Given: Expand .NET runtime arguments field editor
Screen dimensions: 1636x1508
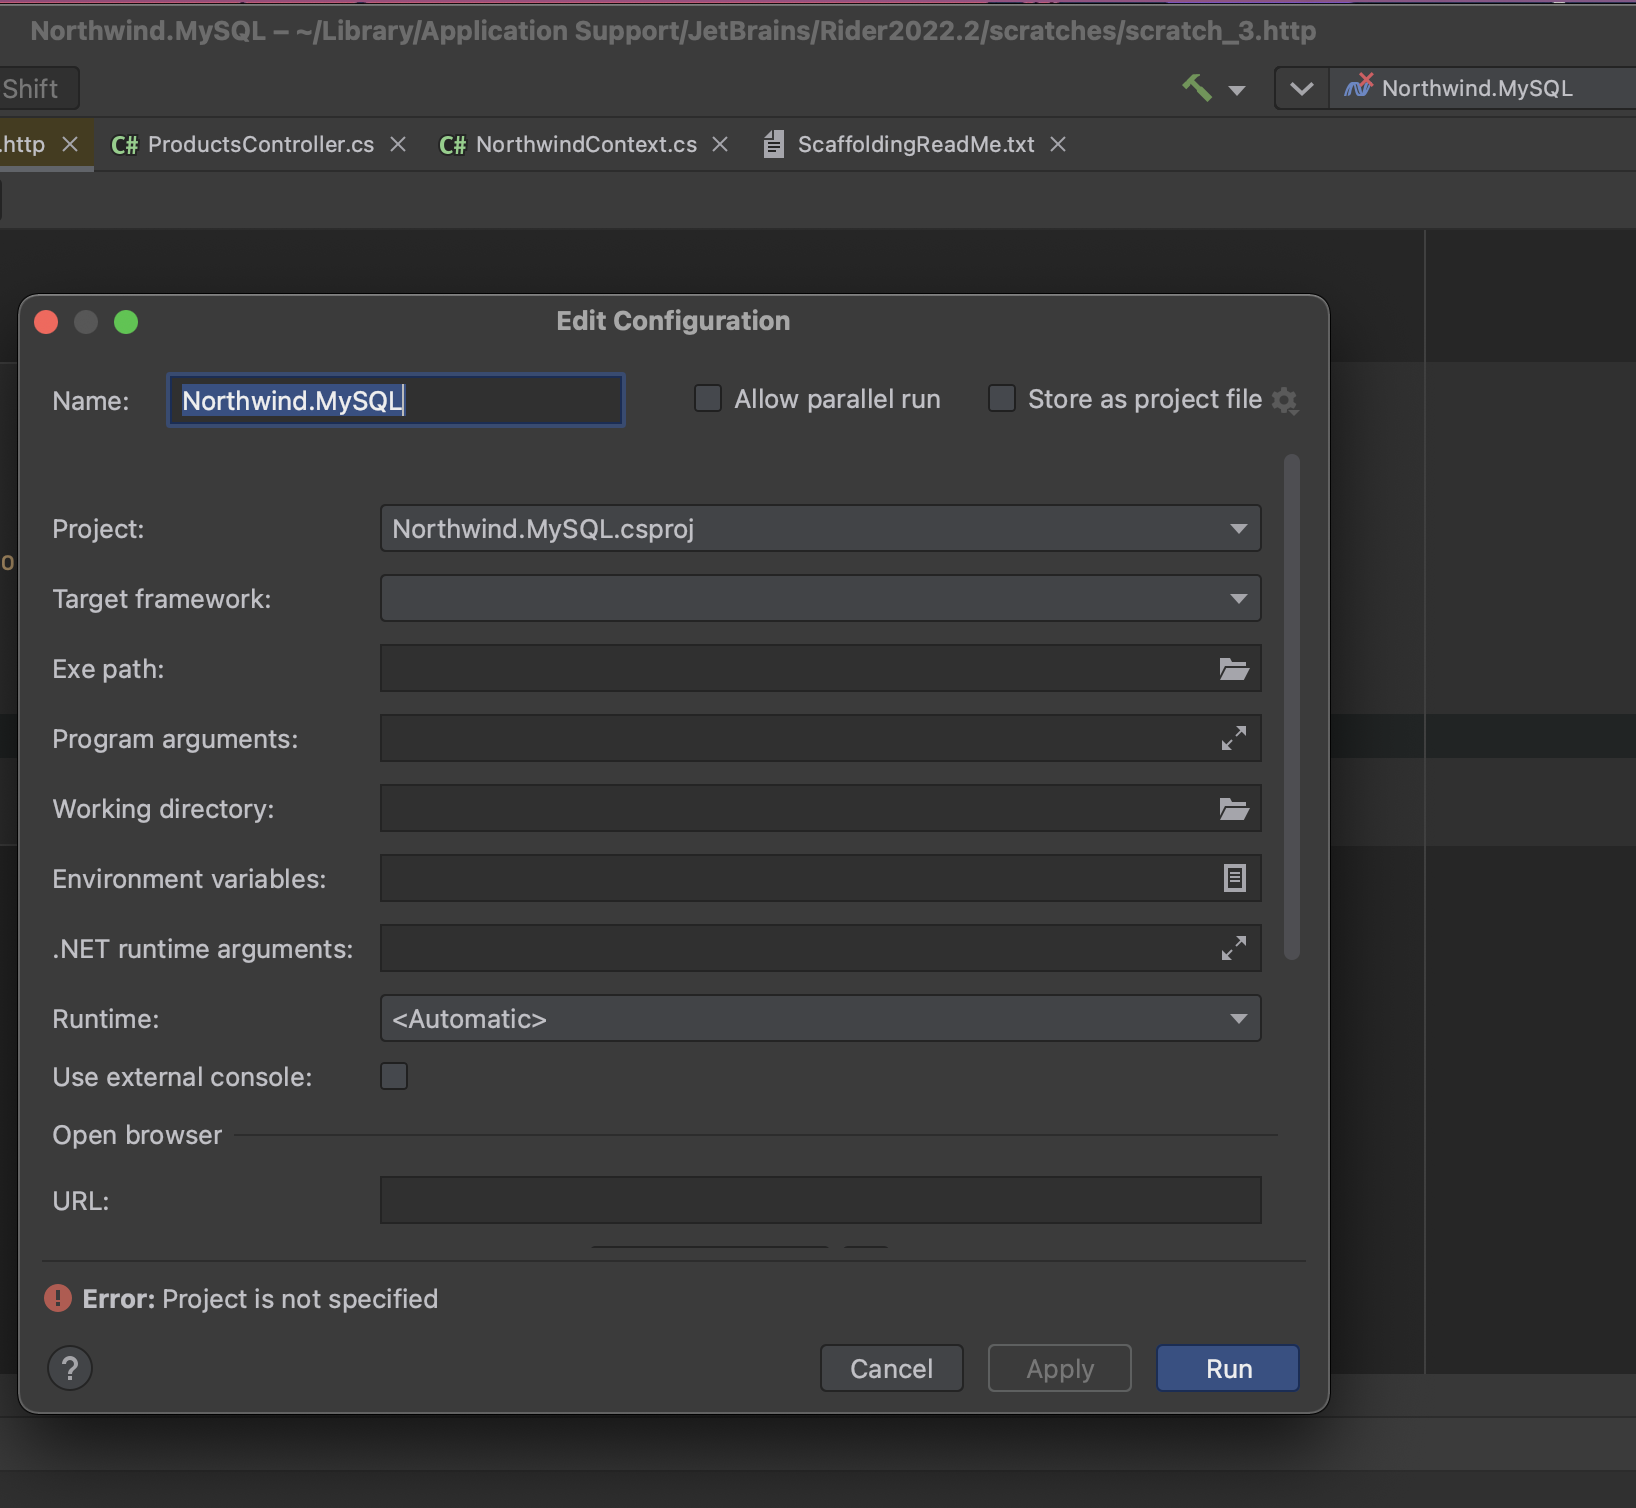Looking at the screenshot, I should 1234,948.
